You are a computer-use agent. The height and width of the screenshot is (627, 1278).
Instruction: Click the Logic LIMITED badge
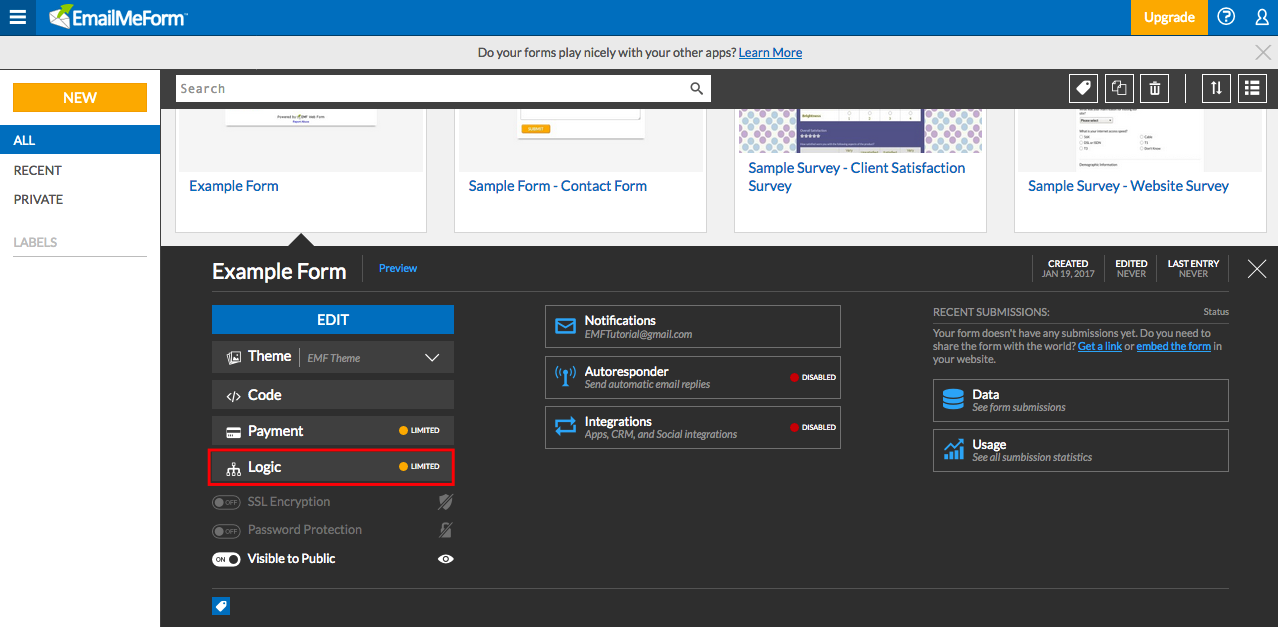point(419,467)
